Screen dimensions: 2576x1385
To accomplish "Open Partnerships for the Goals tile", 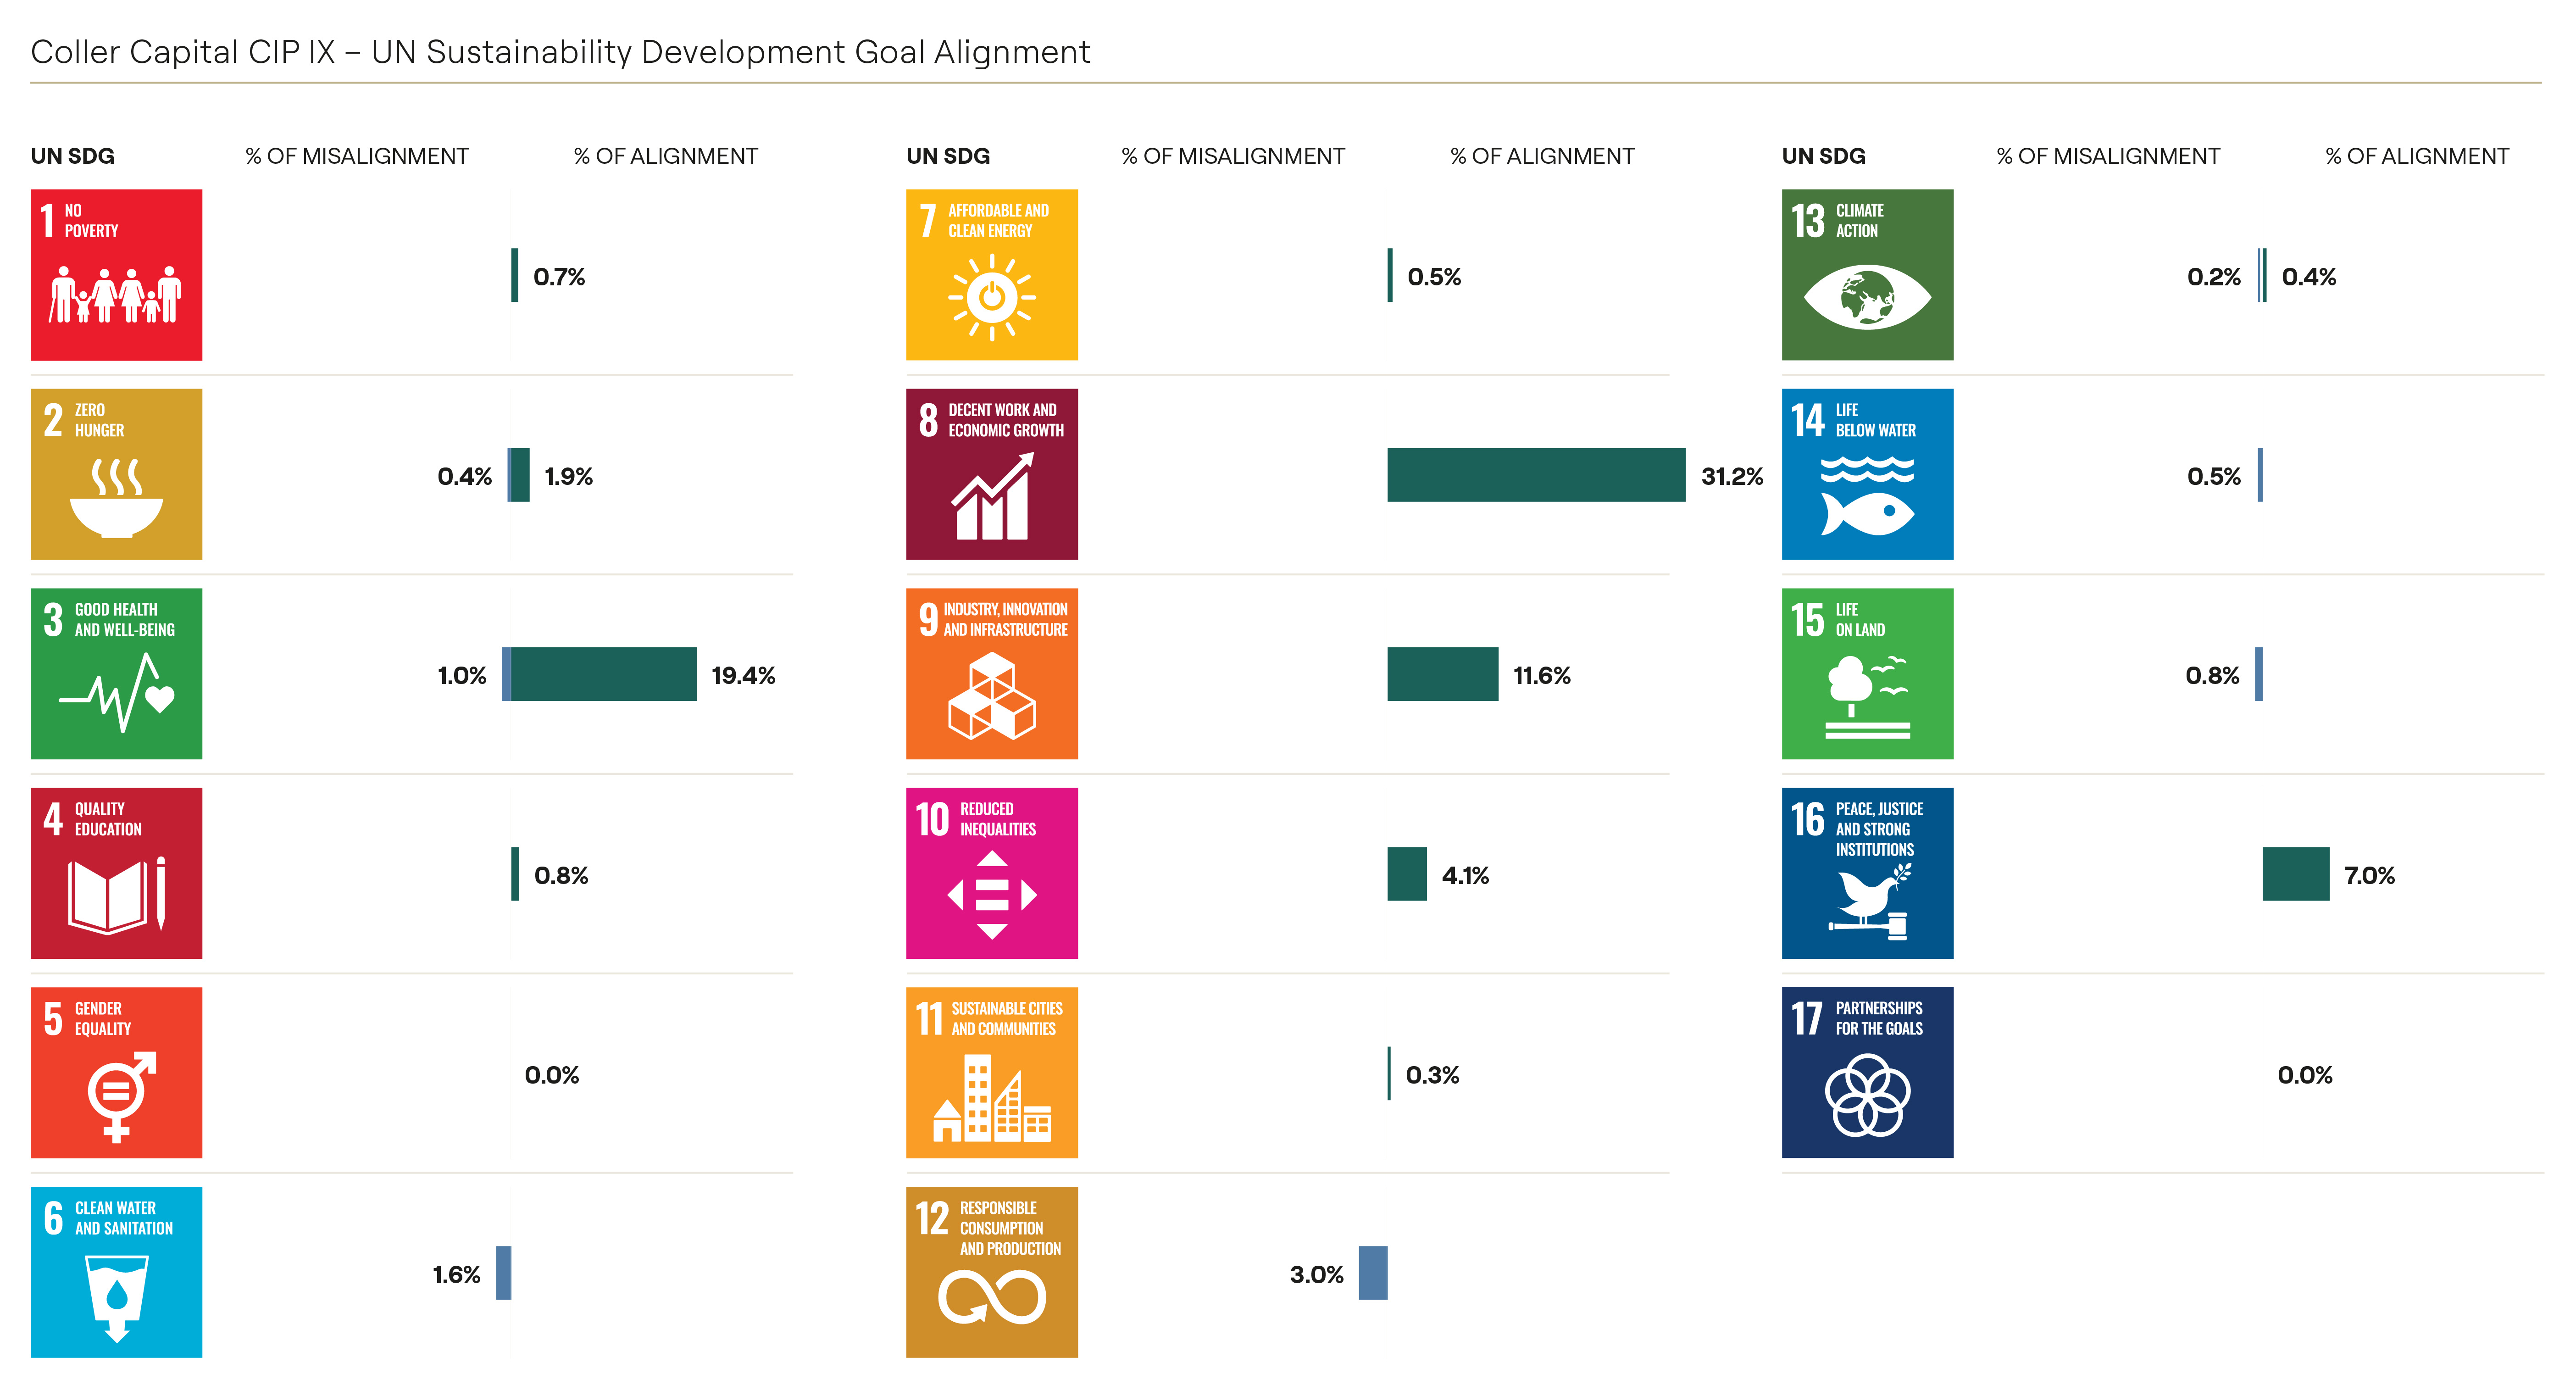I will (x=1866, y=1072).
